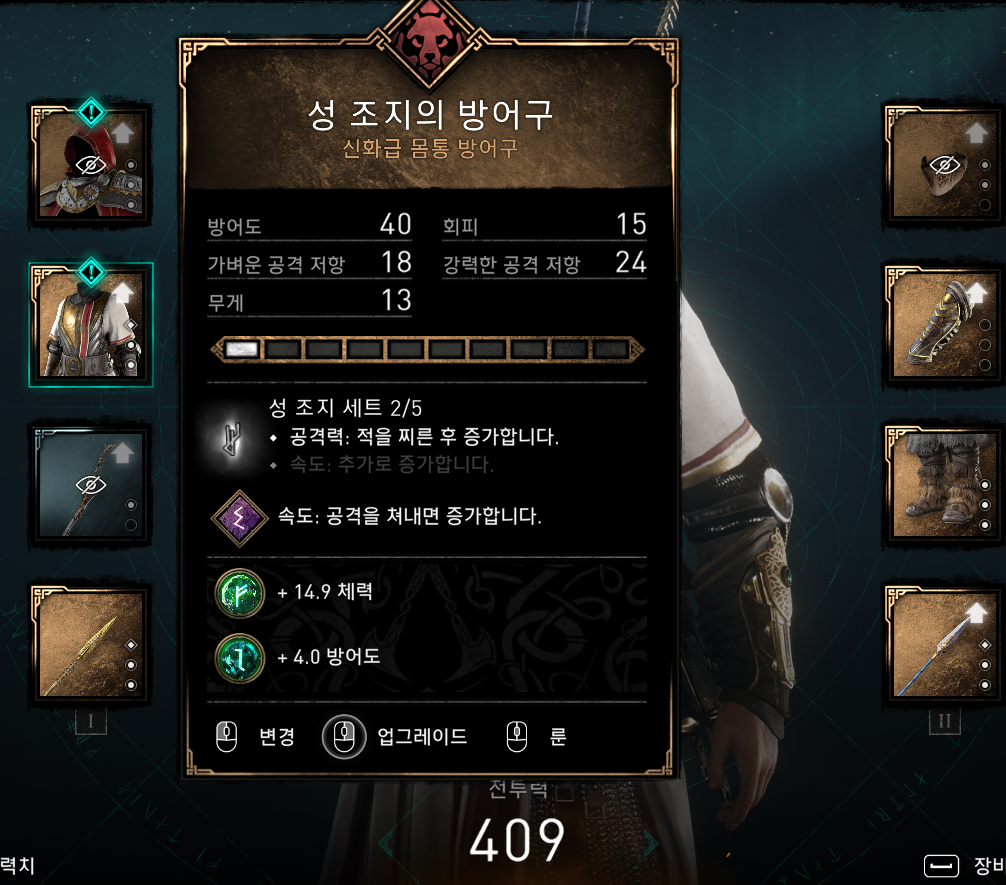Toggle the eye icon on bow slot
The height and width of the screenshot is (885, 1006).
90,485
